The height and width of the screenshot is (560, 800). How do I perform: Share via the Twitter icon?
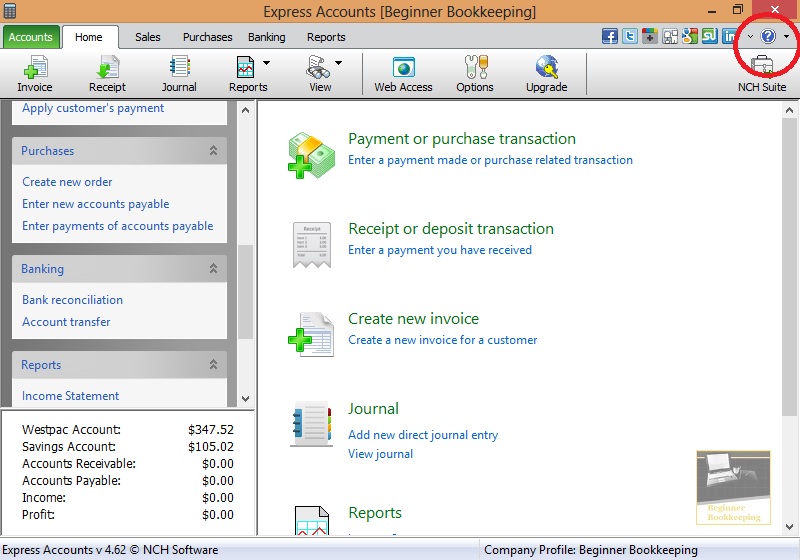click(x=630, y=37)
